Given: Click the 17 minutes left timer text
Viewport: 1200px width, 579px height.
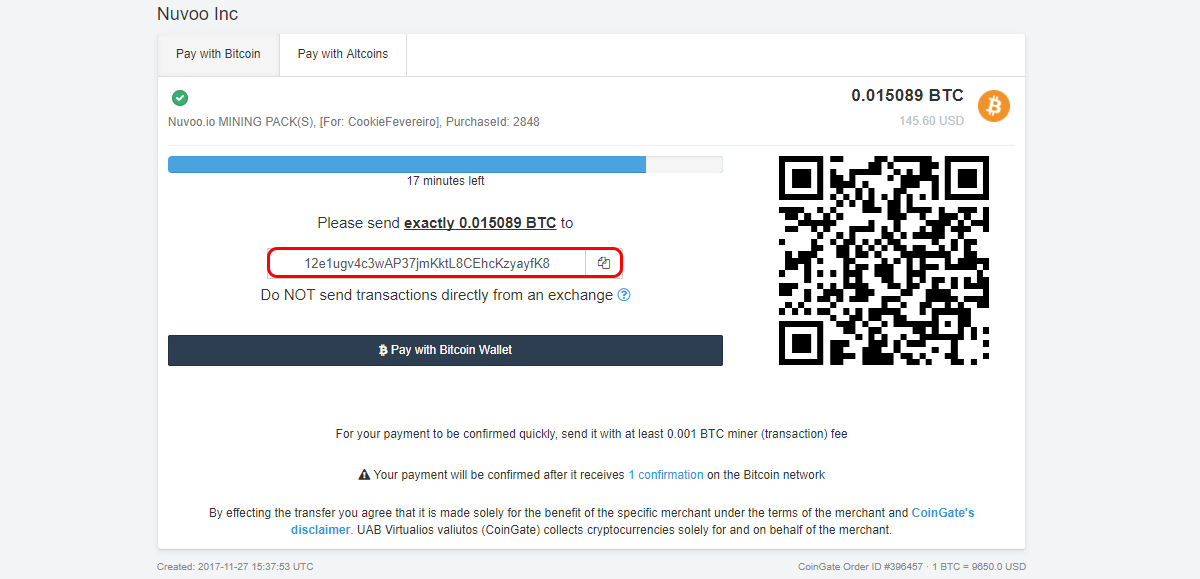Looking at the screenshot, I should coord(445,181).
